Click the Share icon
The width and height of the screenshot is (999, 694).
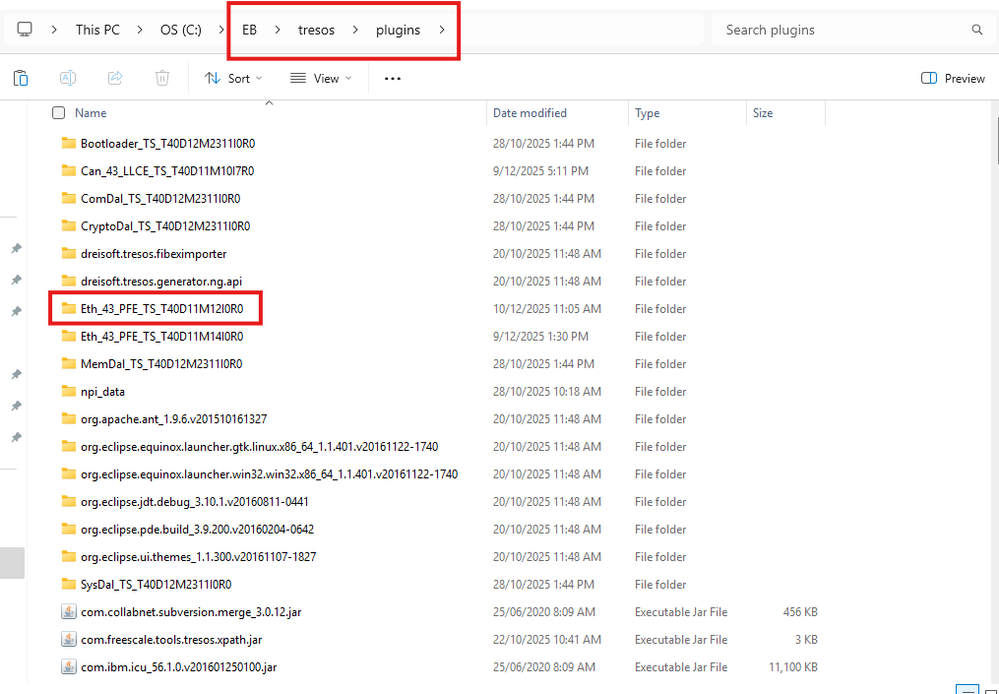114,77
